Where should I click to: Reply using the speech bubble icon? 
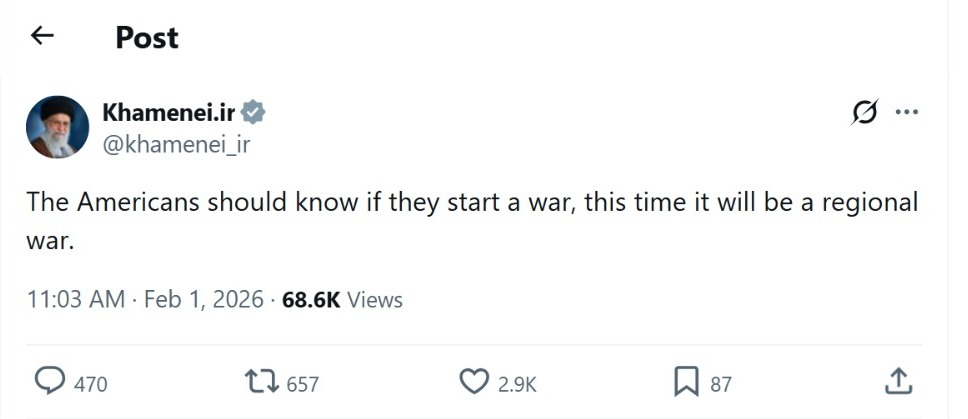50,382
